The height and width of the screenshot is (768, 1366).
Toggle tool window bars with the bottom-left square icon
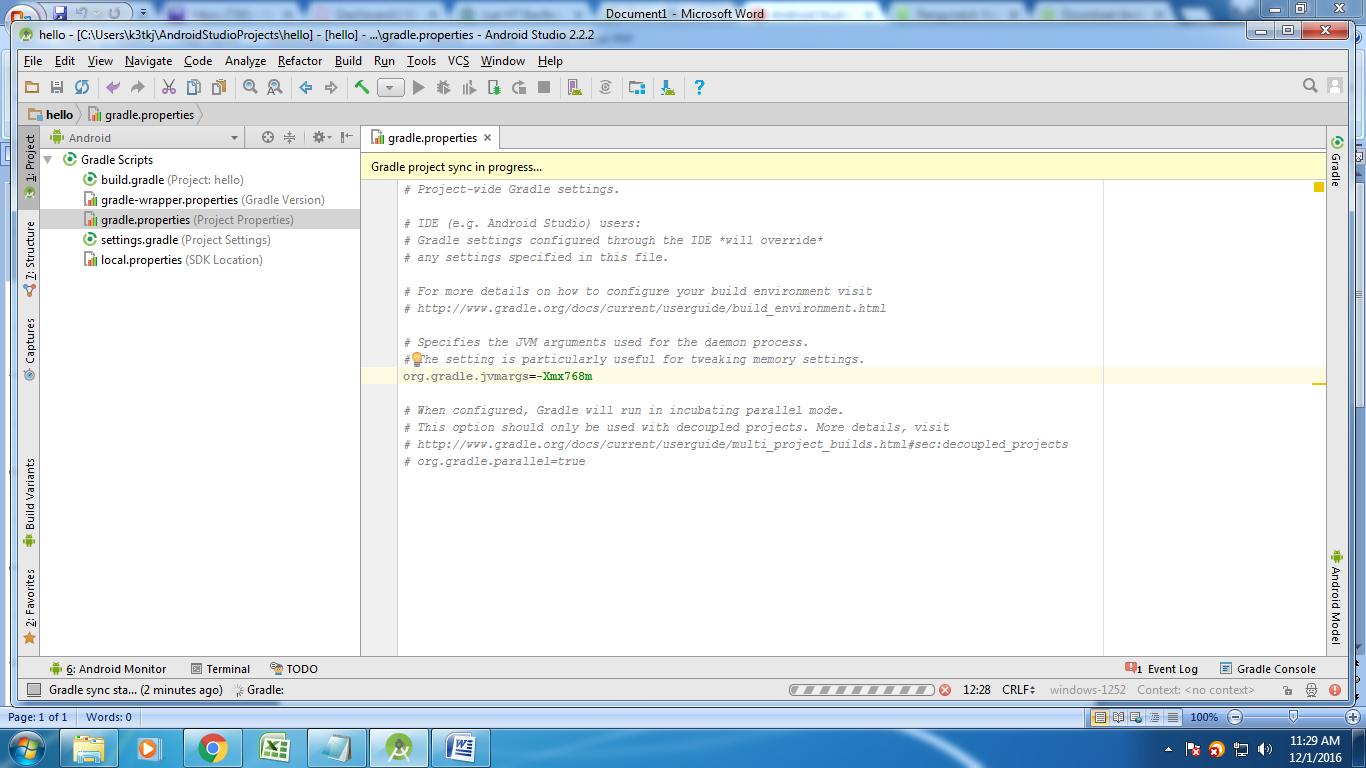pyautogui.click(x=34, y=690)
